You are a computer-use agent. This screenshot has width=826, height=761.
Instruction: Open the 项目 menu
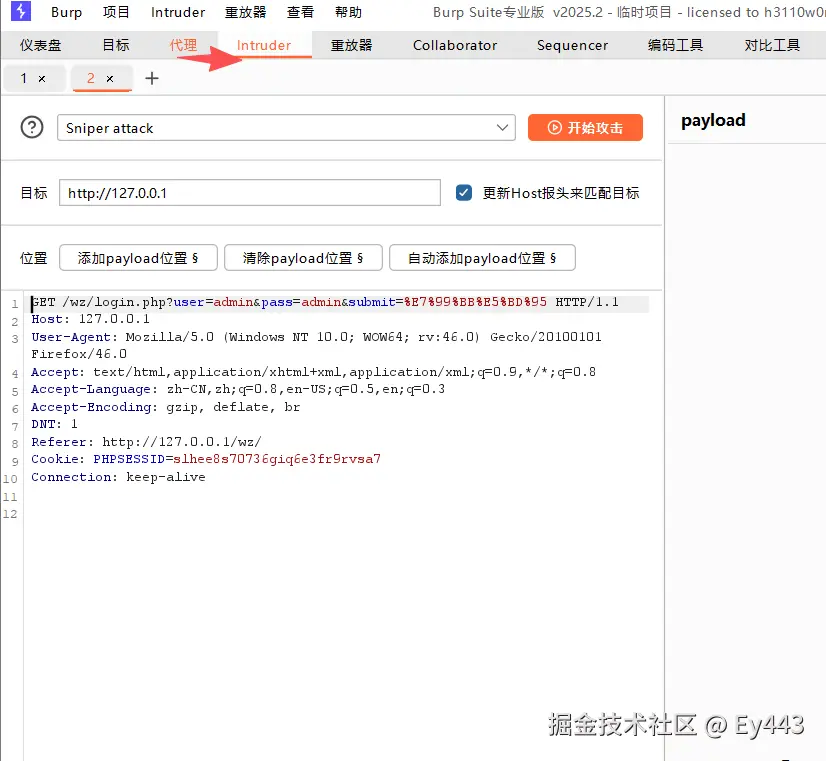click(x=116, y=12)
